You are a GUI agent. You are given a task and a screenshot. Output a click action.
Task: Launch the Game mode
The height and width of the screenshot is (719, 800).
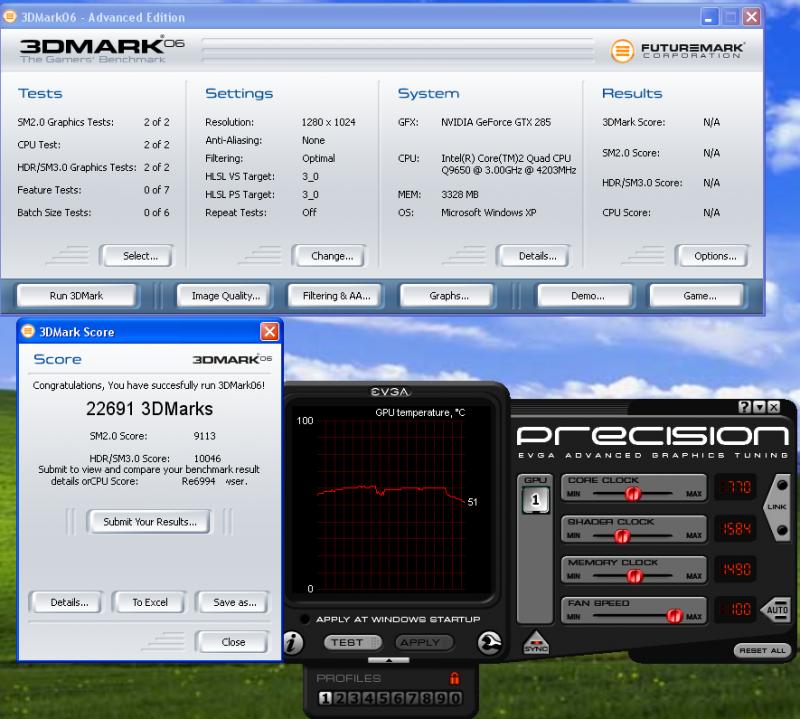(x=699, y=296)
